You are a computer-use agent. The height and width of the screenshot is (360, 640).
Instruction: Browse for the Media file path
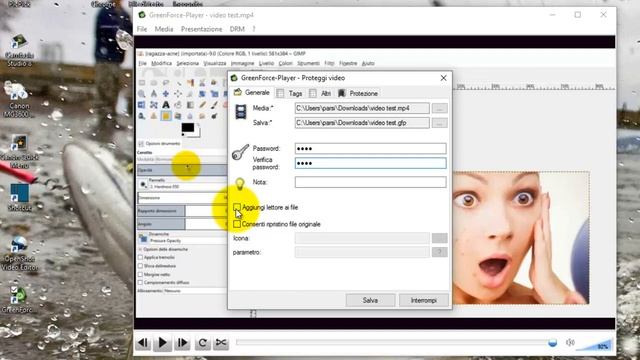coord(440,108)
